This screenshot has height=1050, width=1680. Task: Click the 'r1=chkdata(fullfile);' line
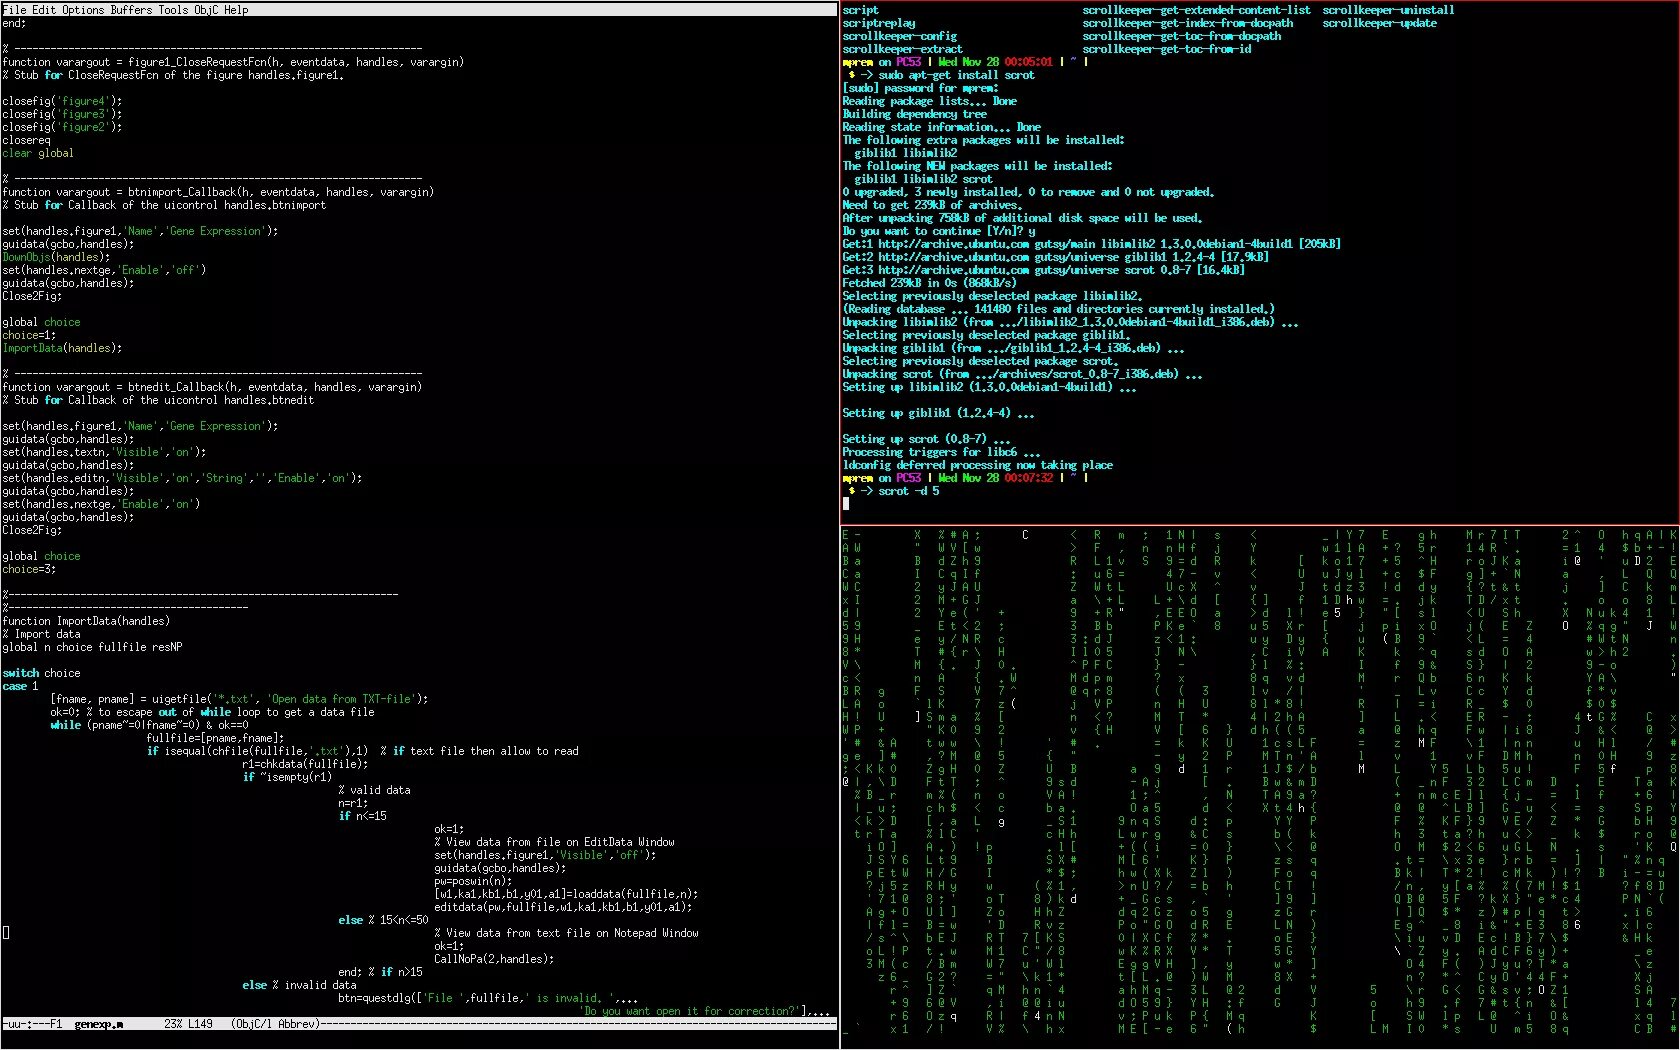point(305,764)
